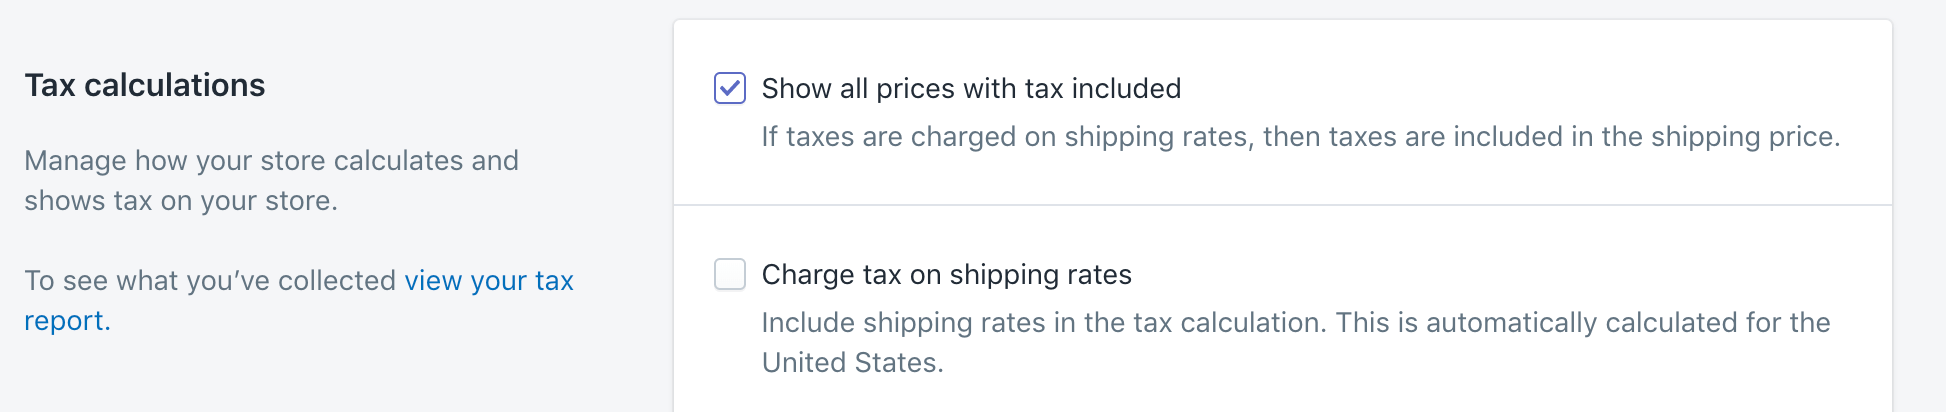Viewport: 1946px width, 412px height.
Task: Click the divider line between the two tax options
Action: point(1282,205)
